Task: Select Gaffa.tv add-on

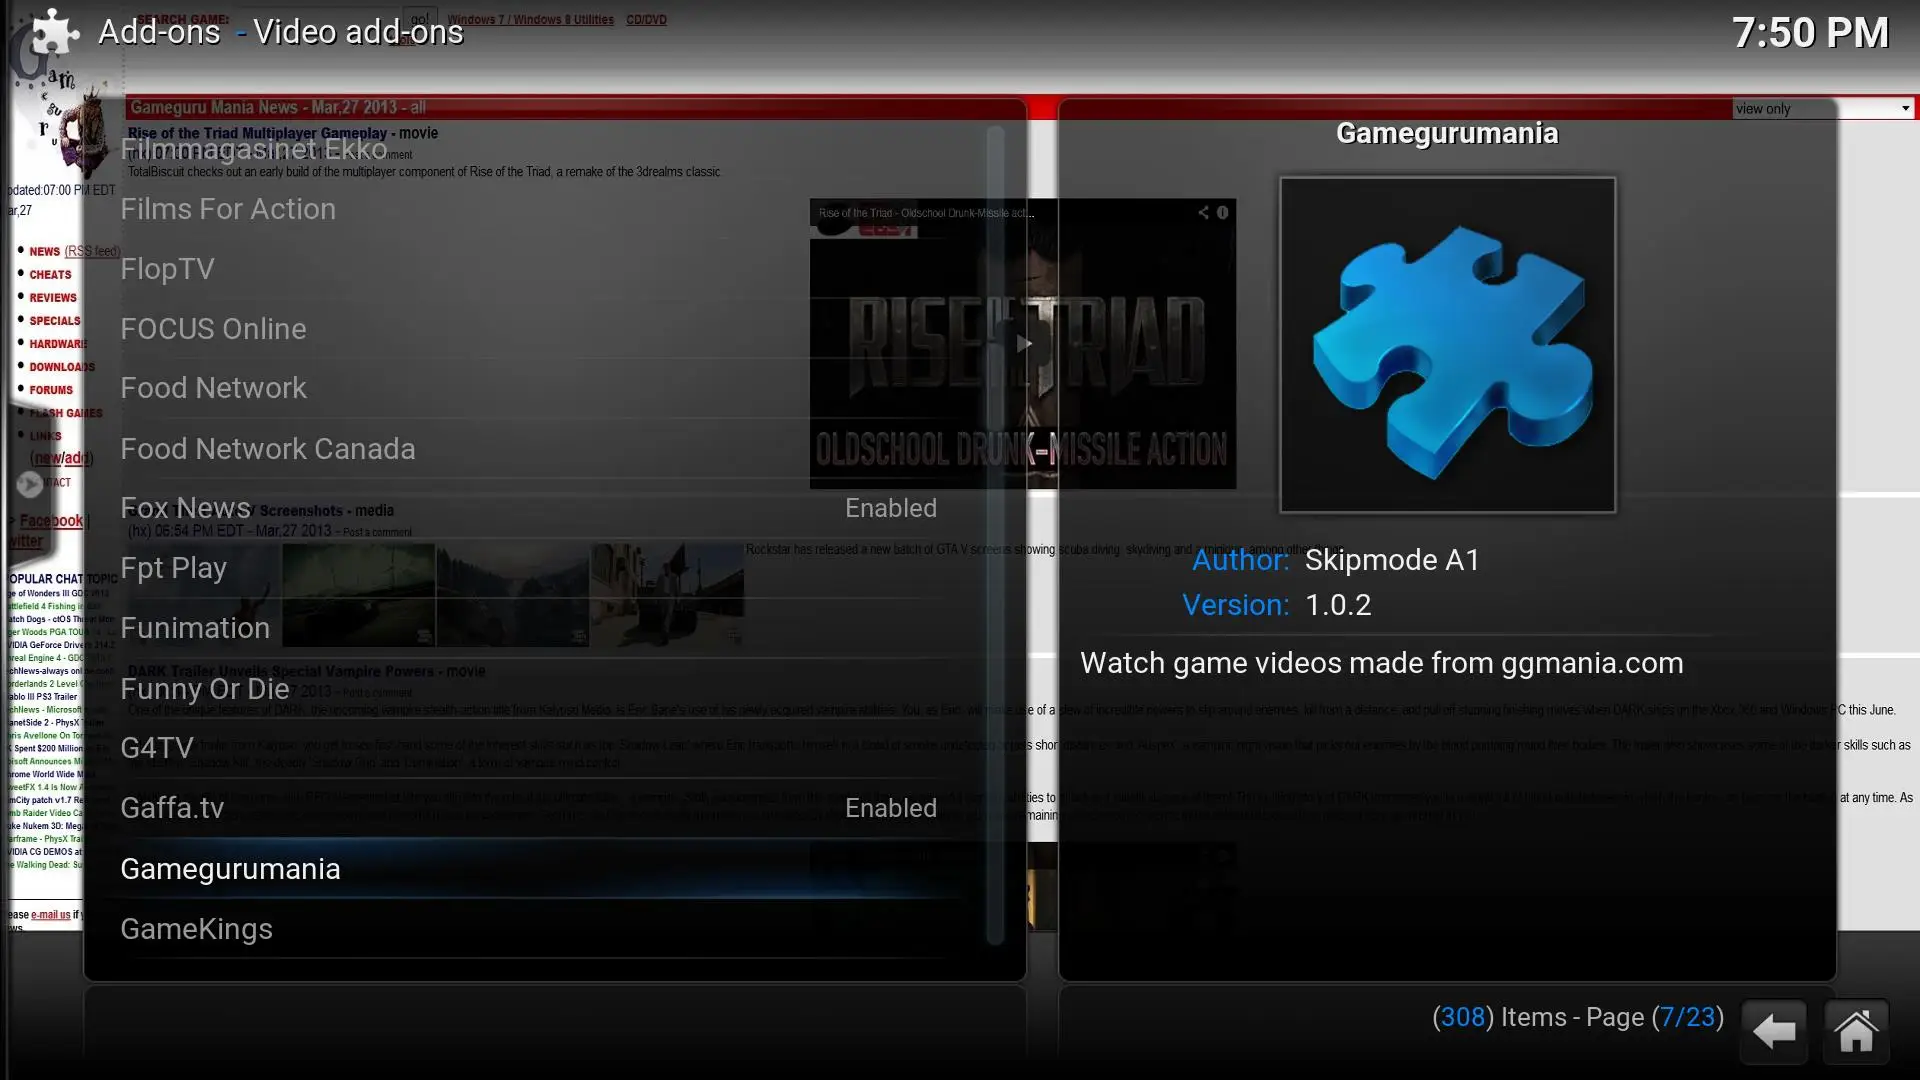Action: 533,808
